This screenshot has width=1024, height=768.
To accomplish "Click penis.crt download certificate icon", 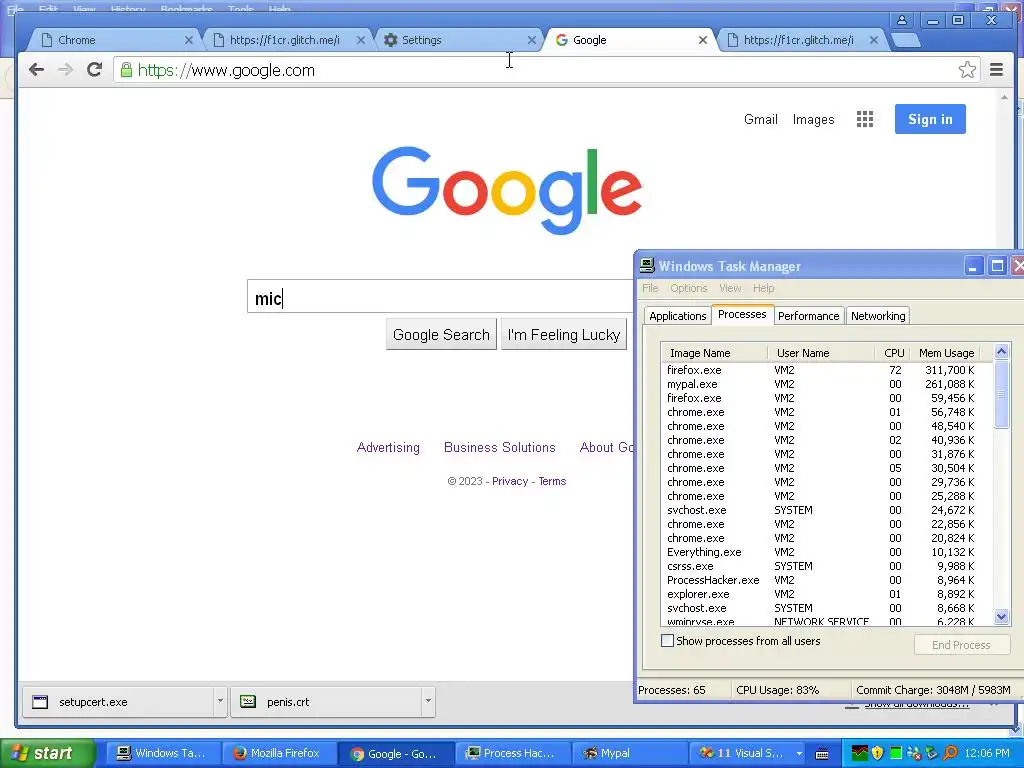I will [x=248, y=702].
